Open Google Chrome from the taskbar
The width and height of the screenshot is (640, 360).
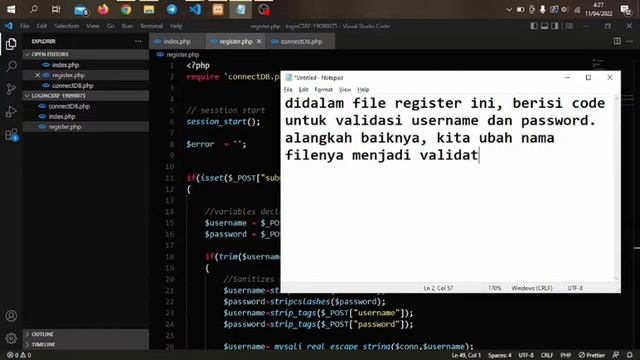pos(126,9)
